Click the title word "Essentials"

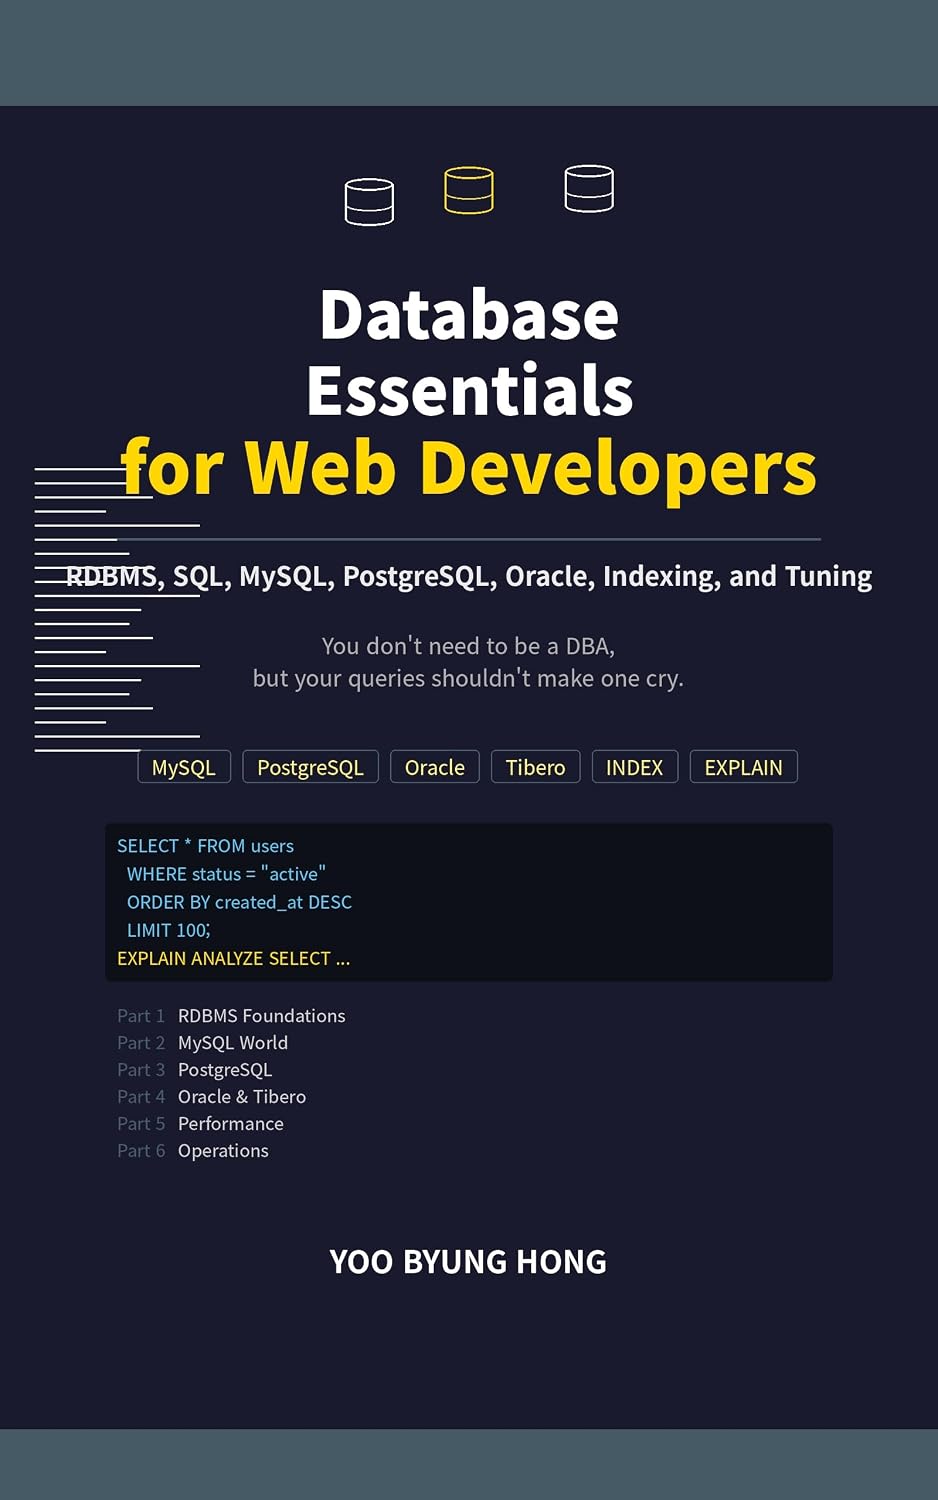469,391
